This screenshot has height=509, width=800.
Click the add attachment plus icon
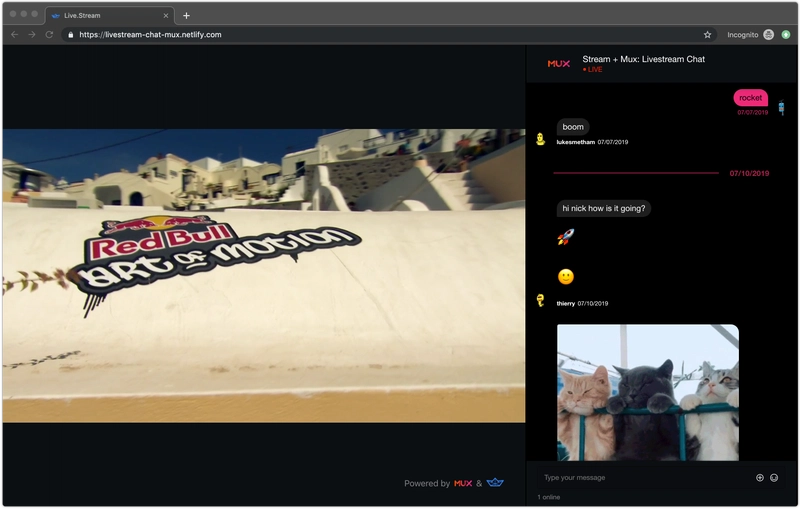pos(760,478)
